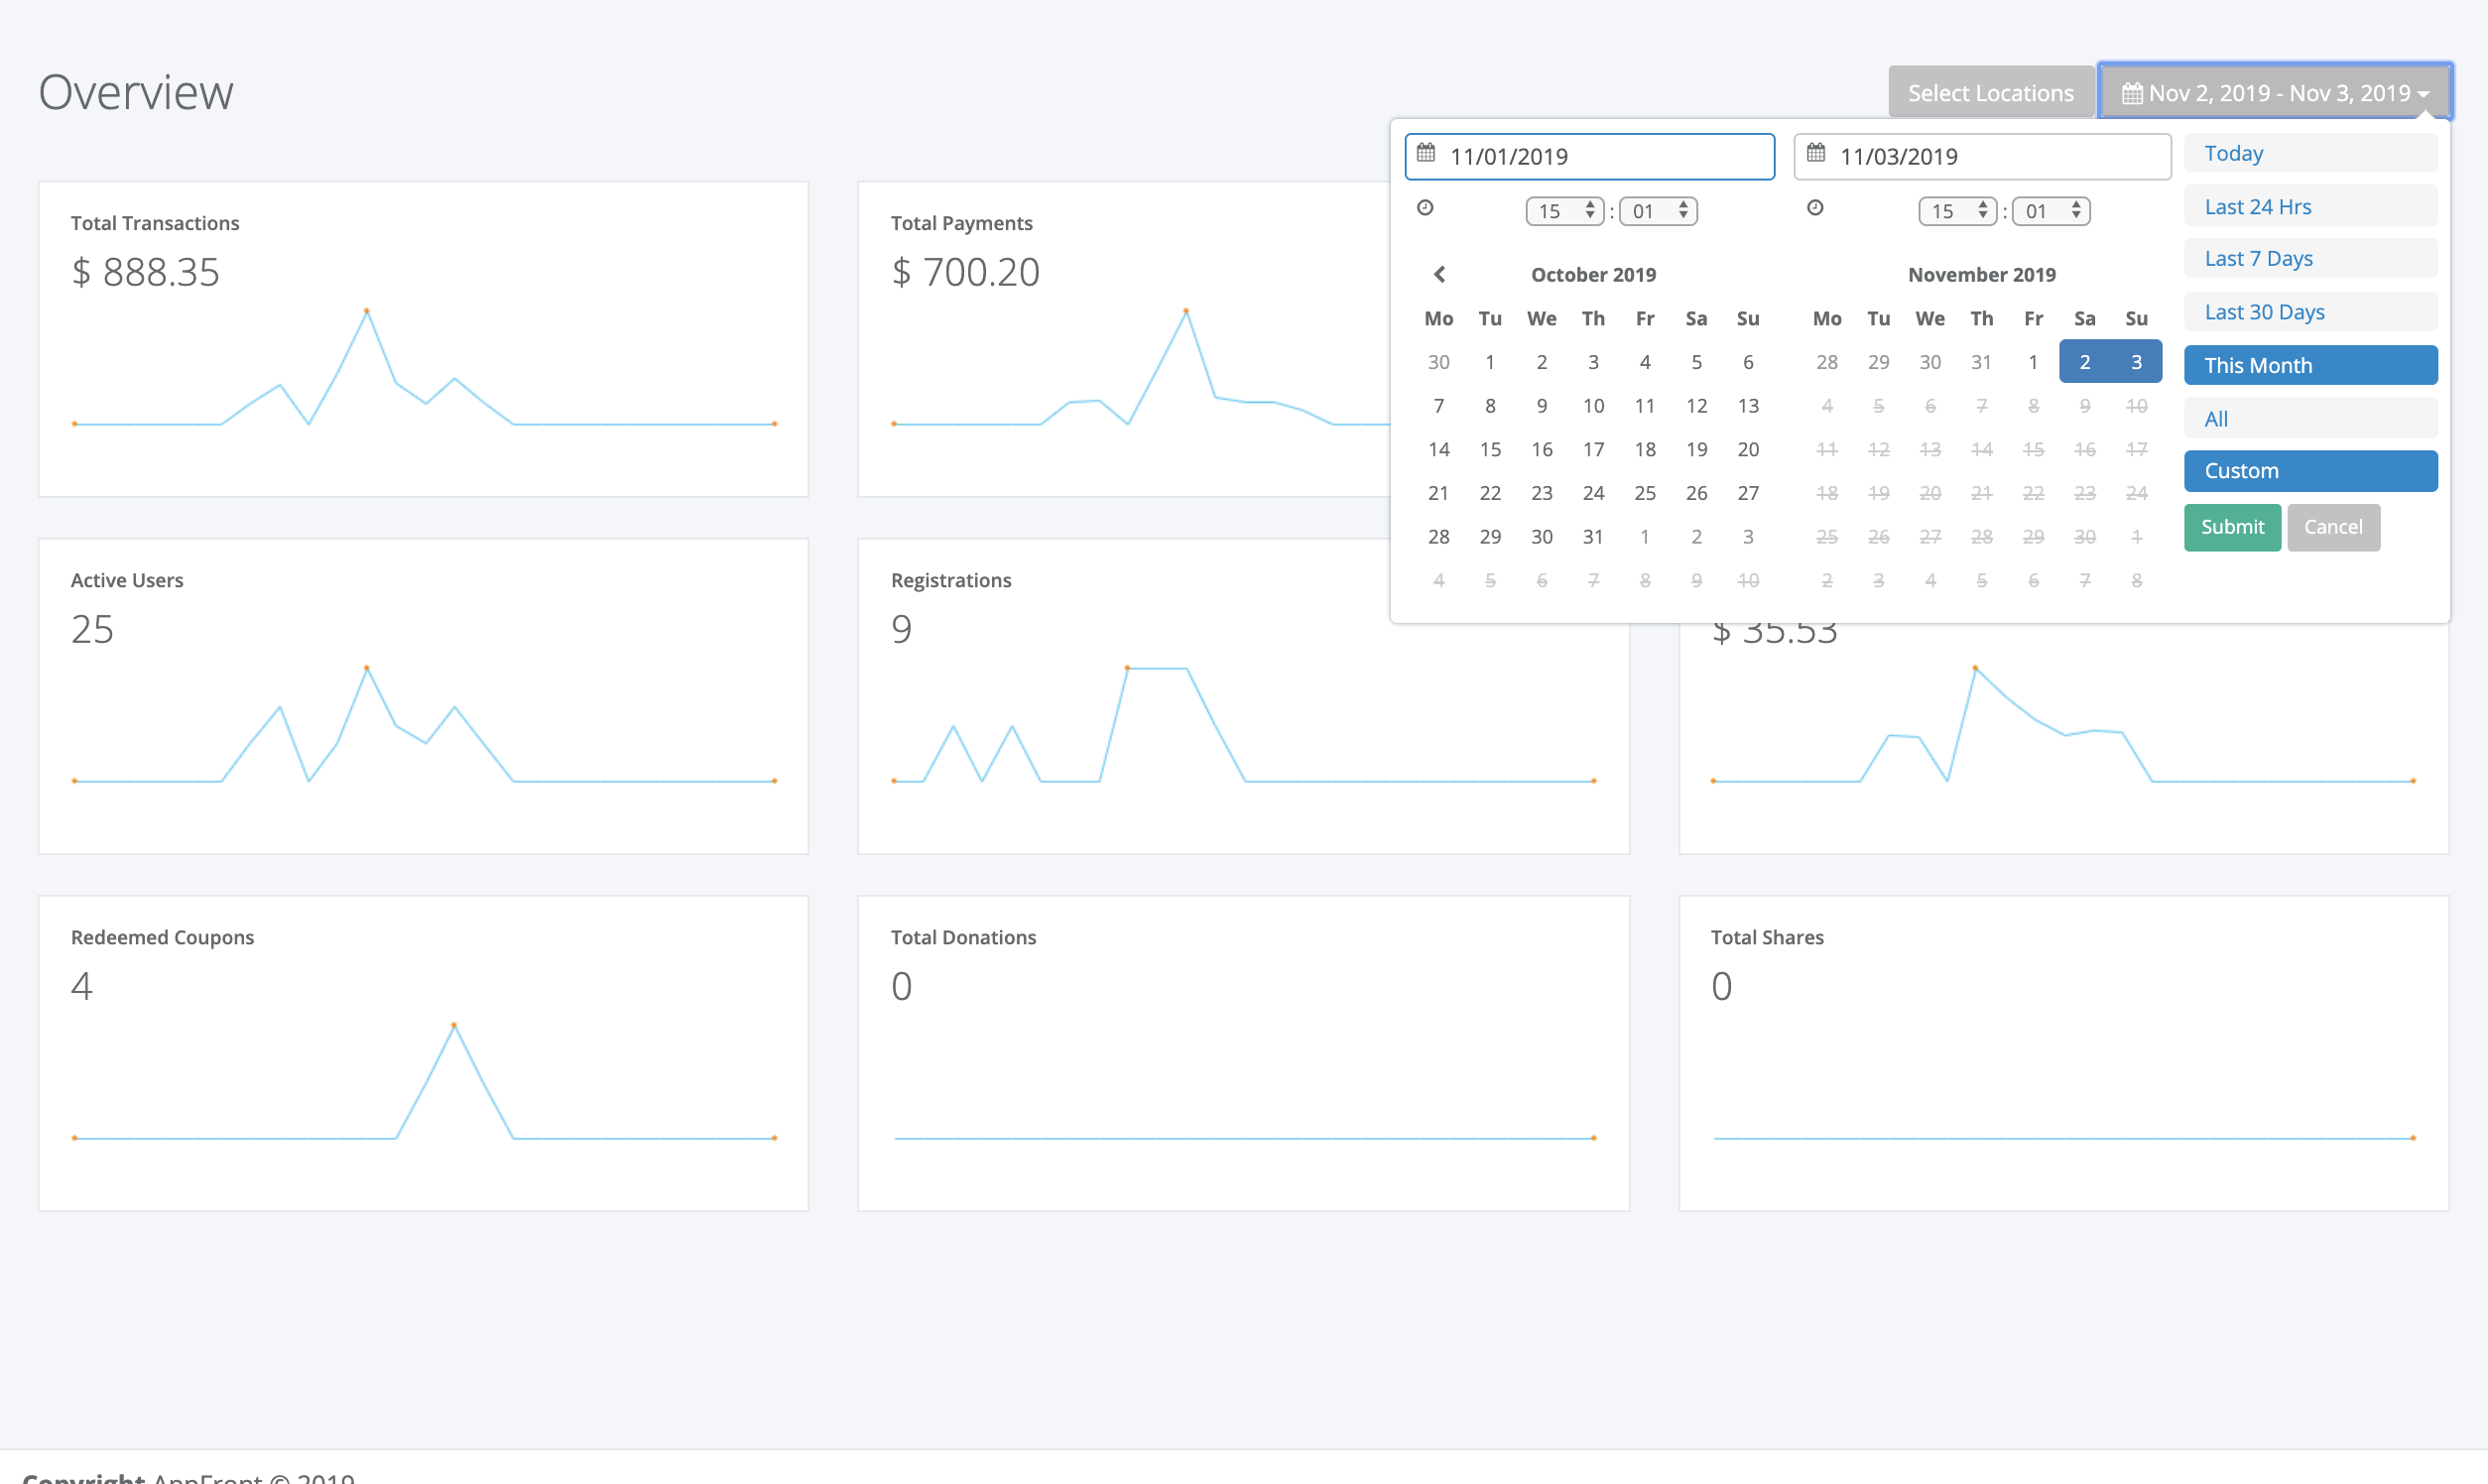Click the Active Users line chart
2488x1484 pixels.
pos(424,725)
